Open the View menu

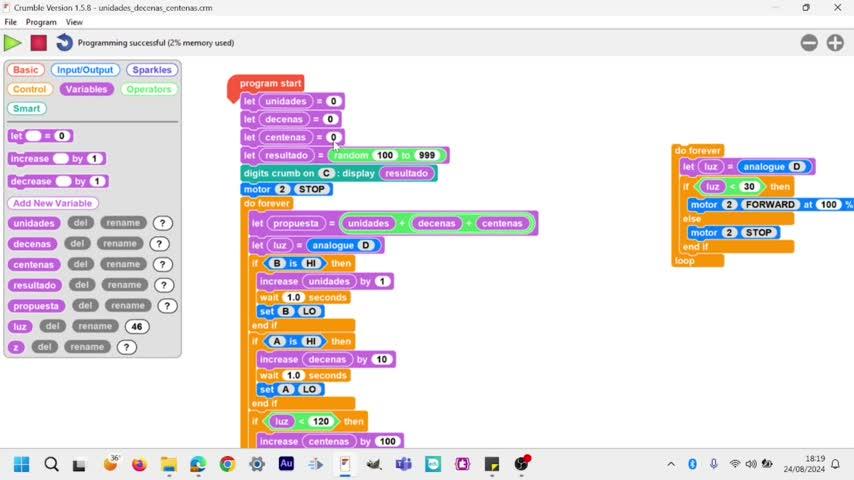74,22
